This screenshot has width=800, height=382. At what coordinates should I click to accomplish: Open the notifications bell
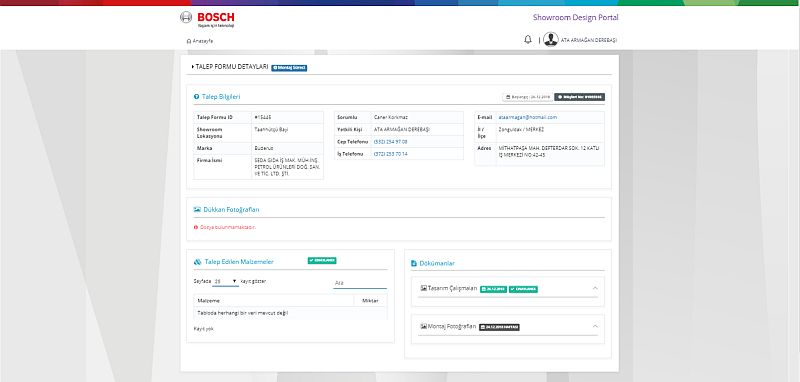528,40
